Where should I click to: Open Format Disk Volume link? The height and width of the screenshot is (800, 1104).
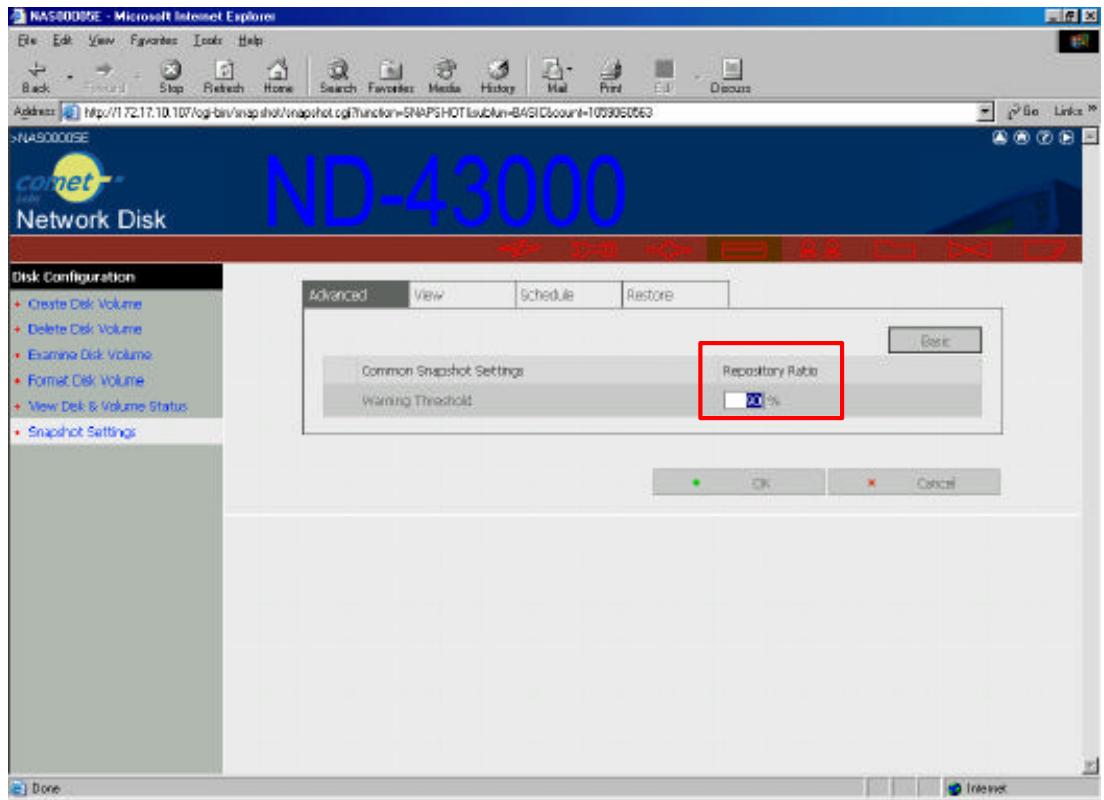[85, 380]
